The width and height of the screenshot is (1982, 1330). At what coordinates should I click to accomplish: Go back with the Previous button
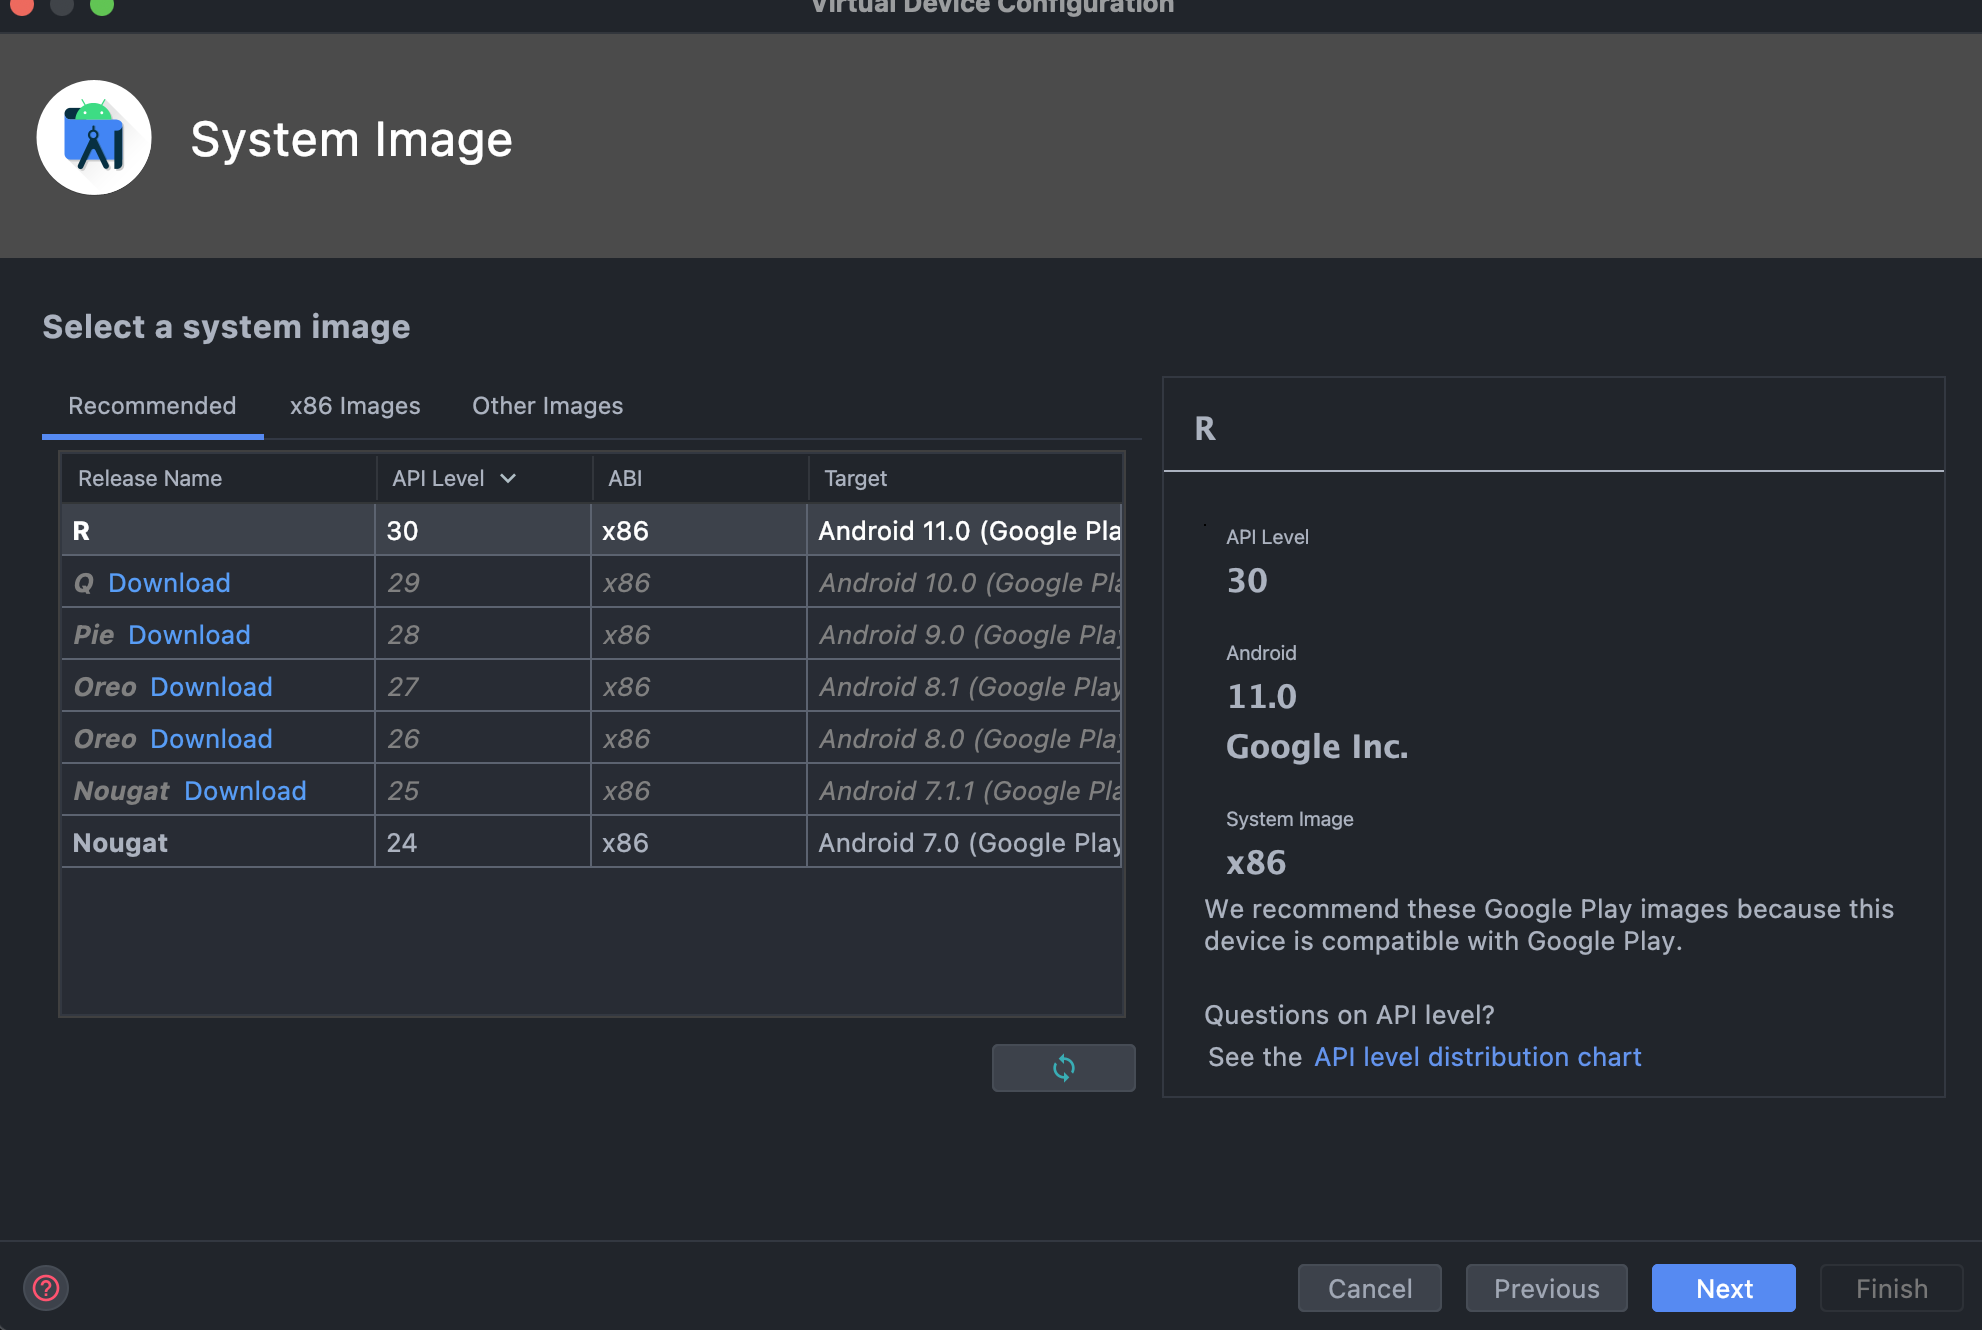click(x=1546, y=1288)
